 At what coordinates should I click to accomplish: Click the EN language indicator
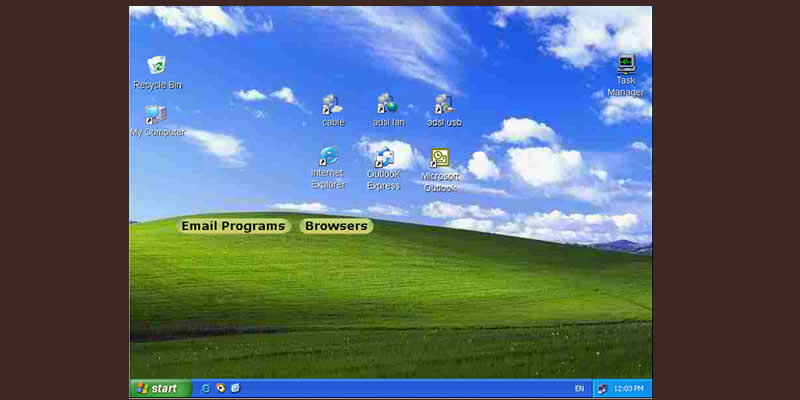coord(580,389)
